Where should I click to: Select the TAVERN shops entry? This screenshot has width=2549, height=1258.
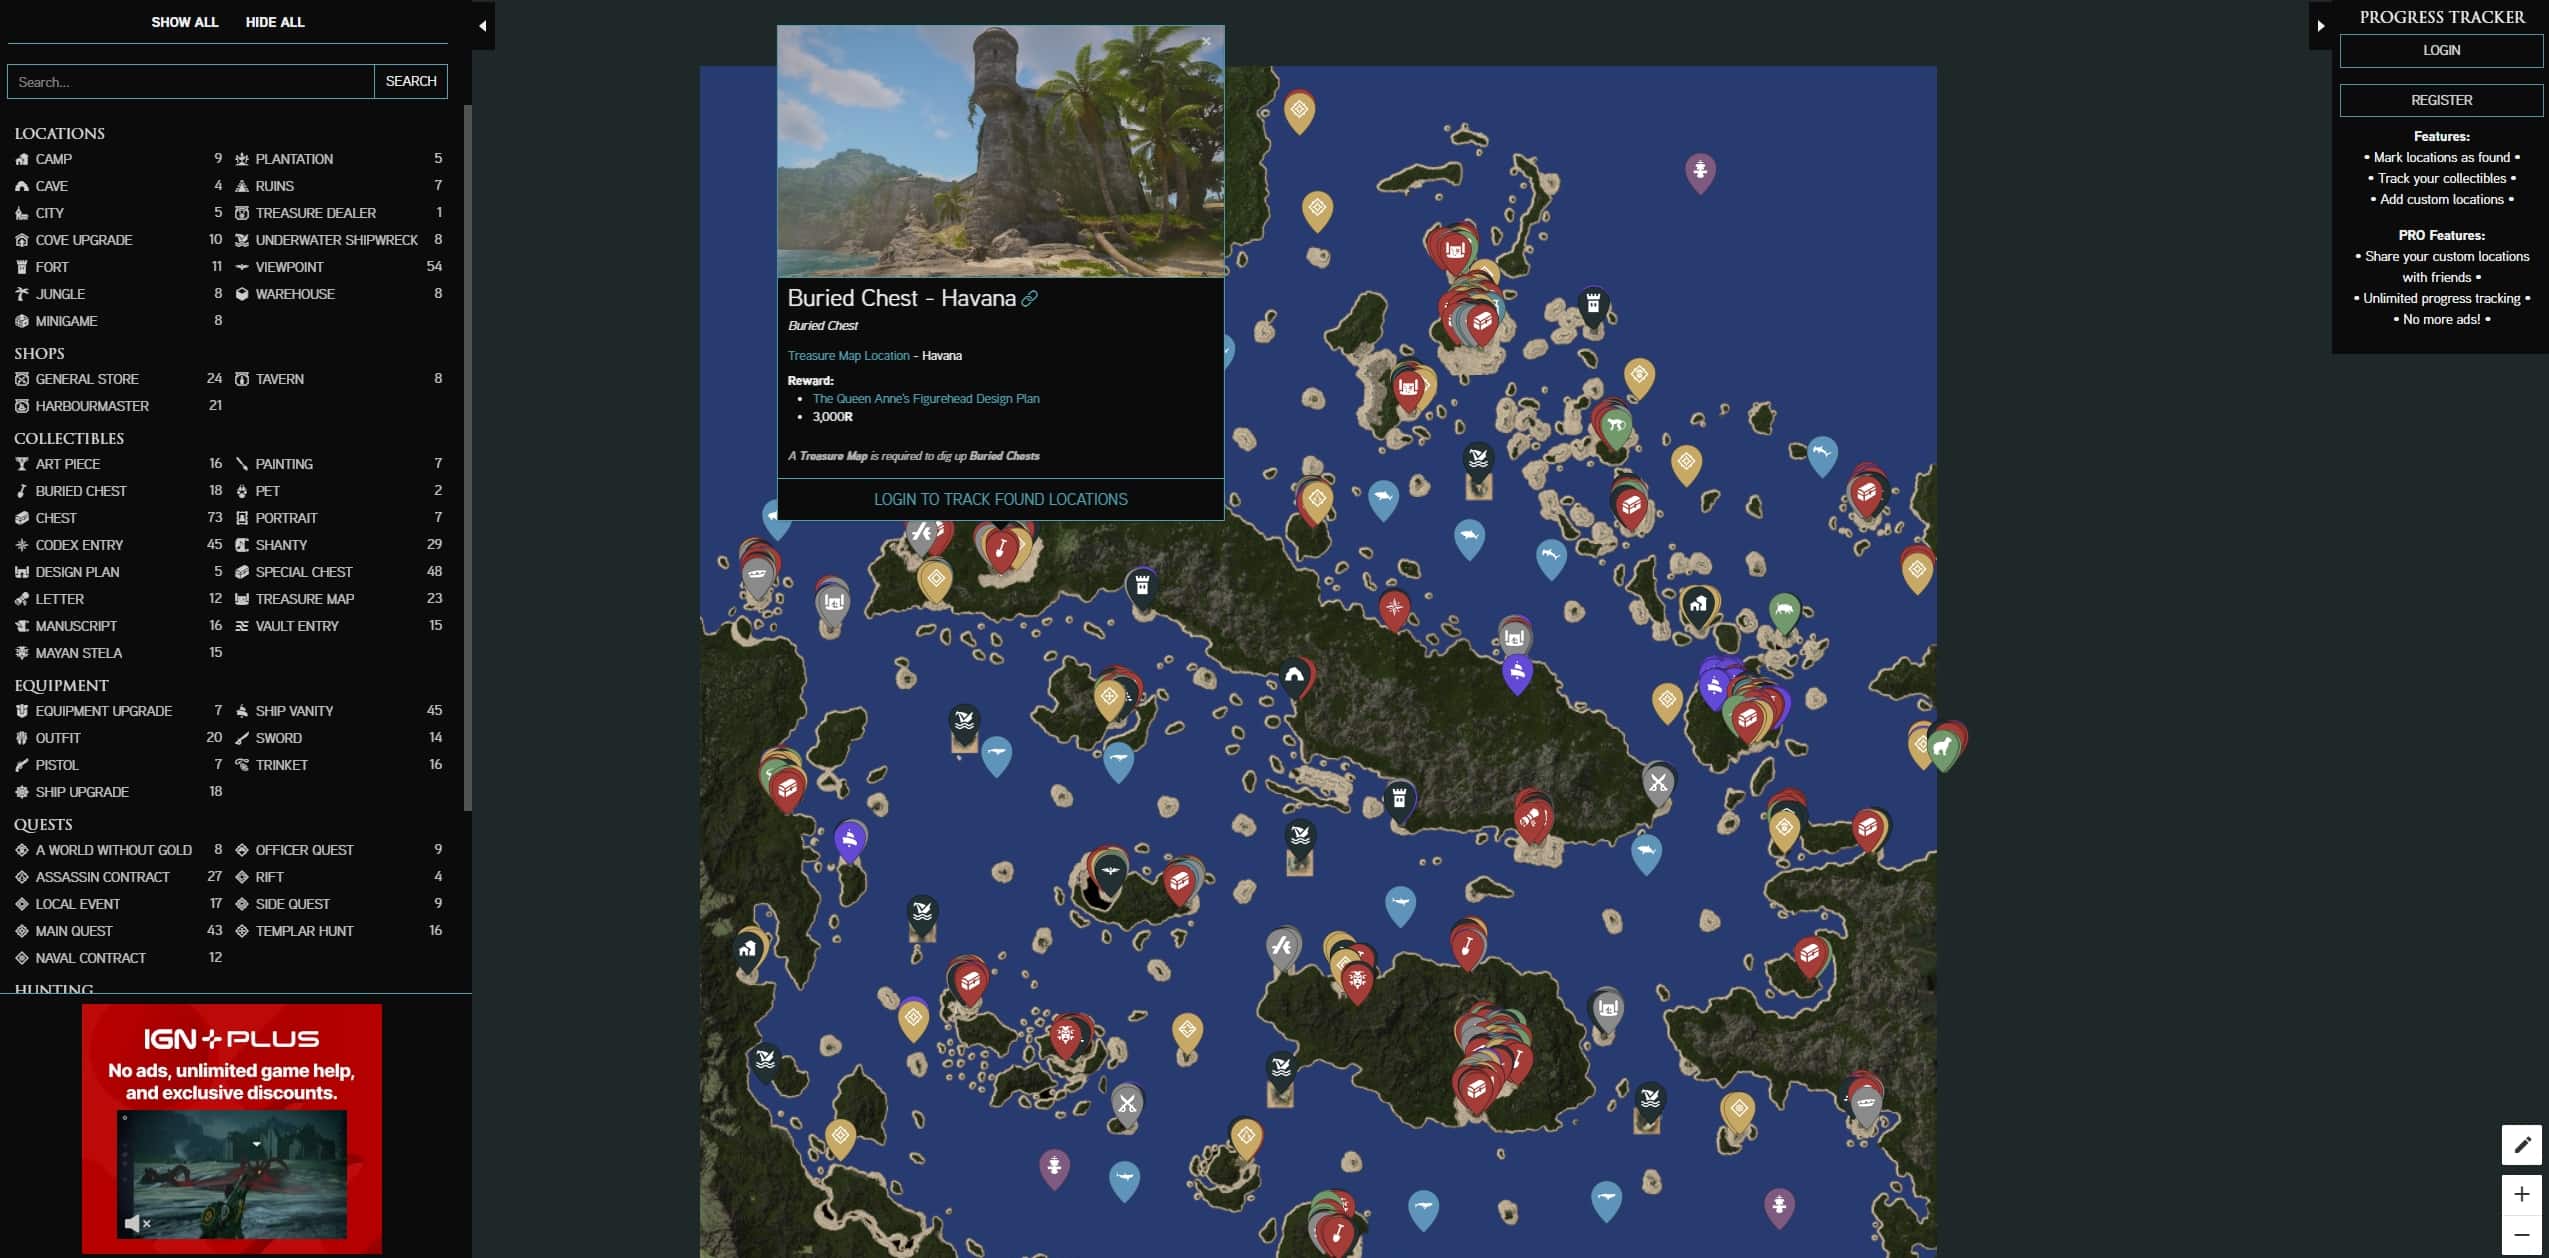[x=338, y=379]
